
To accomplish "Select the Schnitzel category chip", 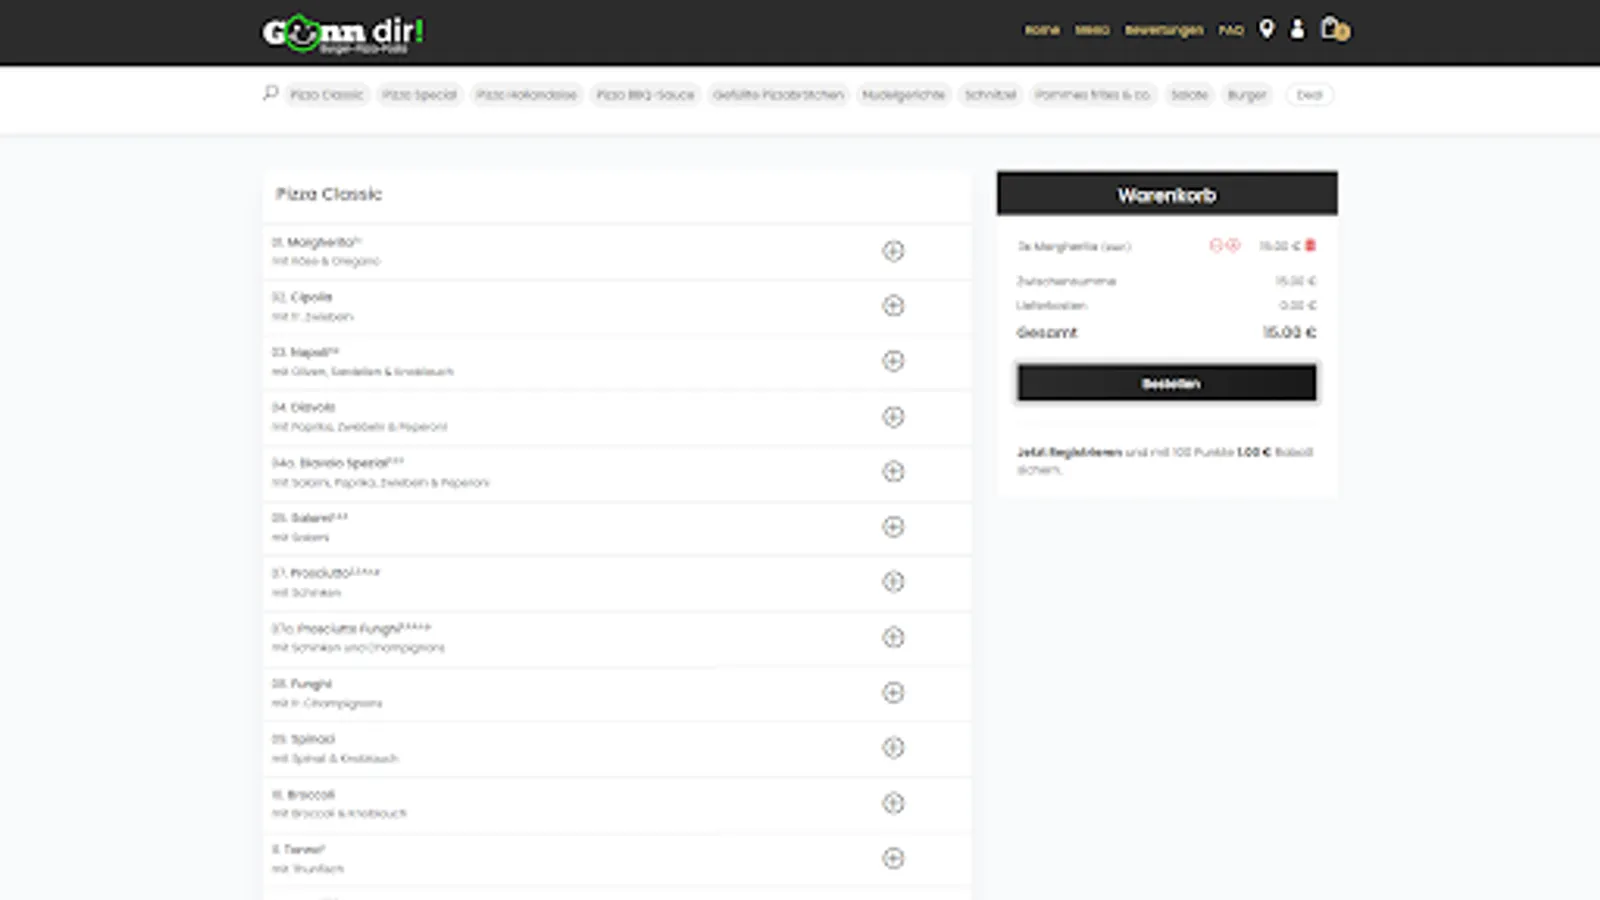I will click(990, 95).
